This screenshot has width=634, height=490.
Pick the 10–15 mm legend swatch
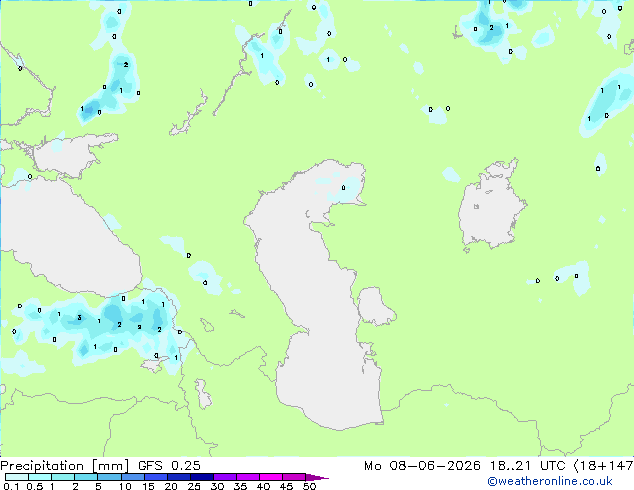[x=132, y=477]
